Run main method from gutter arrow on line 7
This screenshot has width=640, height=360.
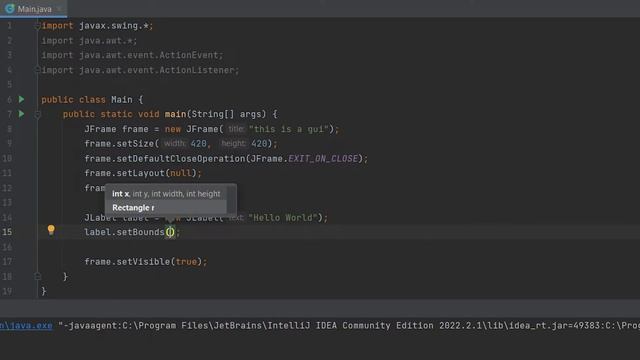(21, 114)
